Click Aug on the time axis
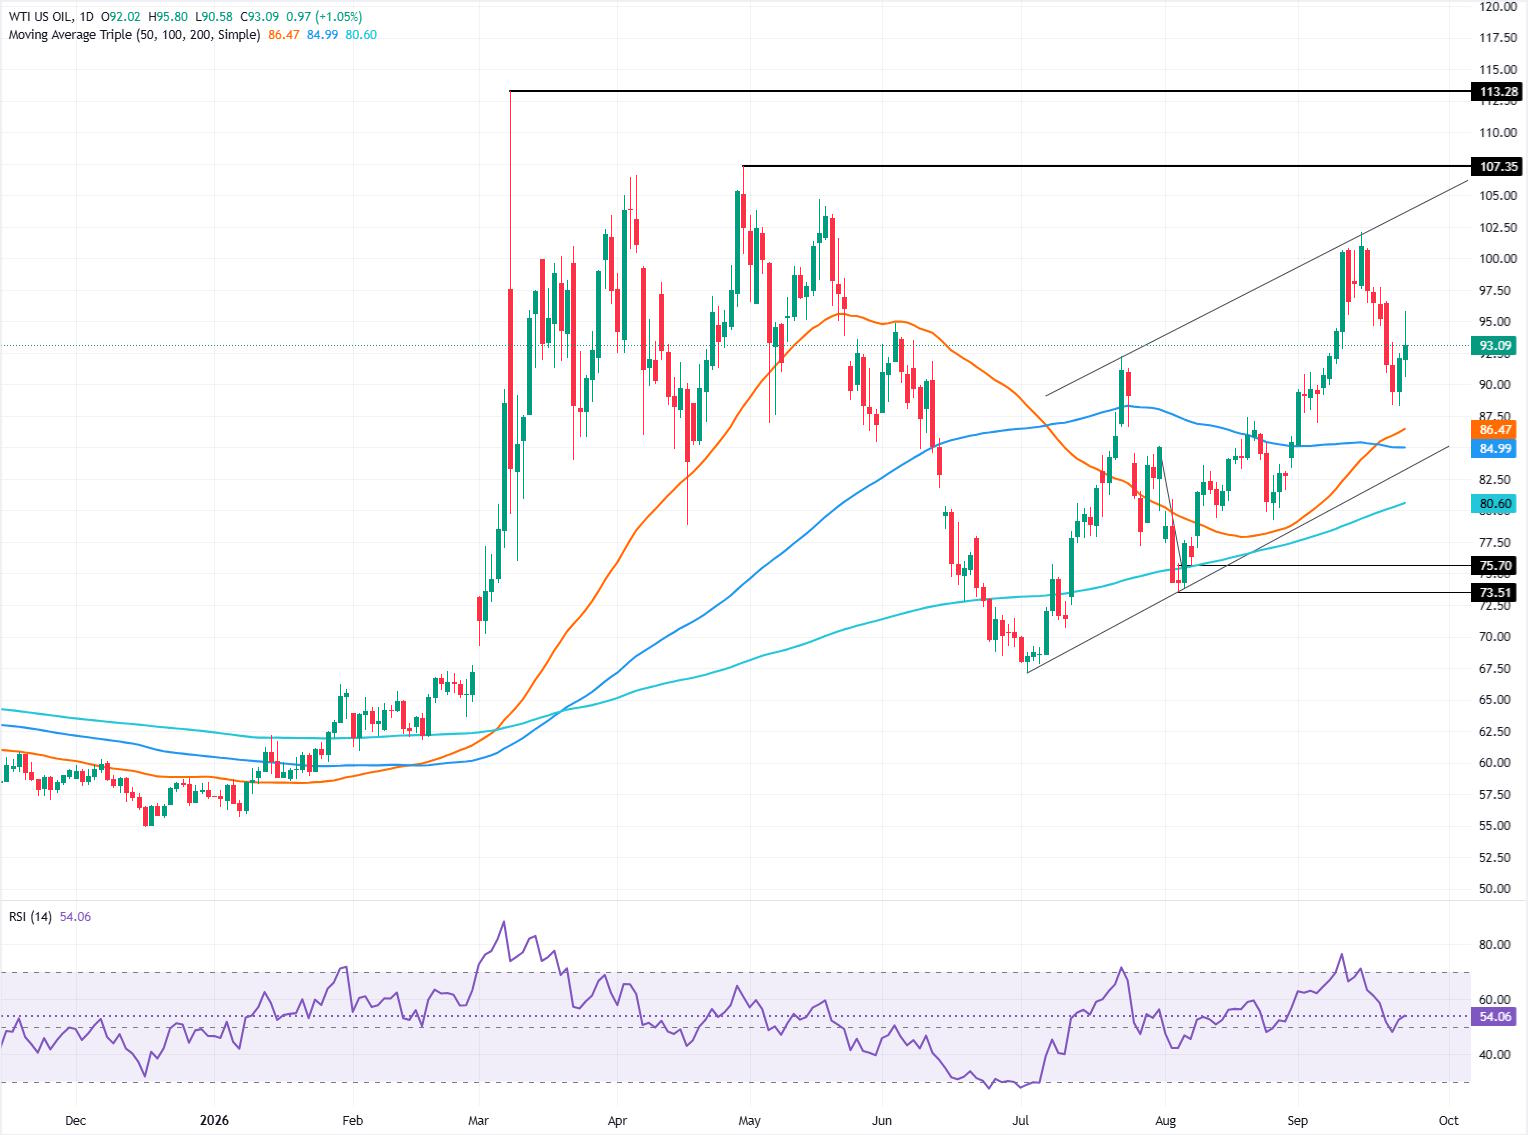Screen dimensions: 1528x1135 1165,1121
